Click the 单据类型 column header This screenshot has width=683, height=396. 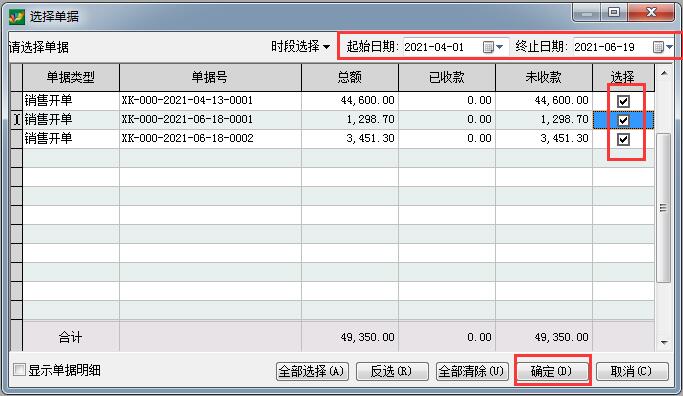coord(71,78)
